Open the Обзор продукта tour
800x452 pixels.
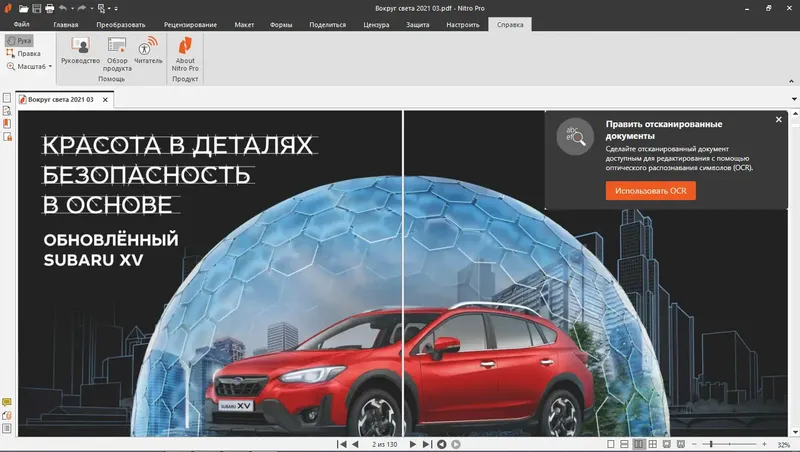pyautogui.click(x=117, y=54)
